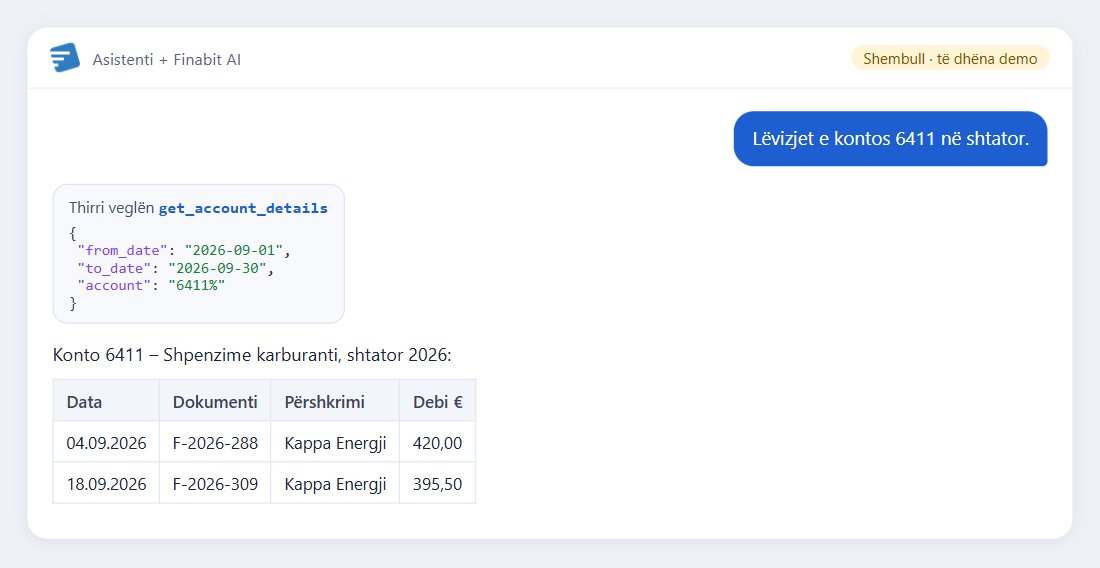
Task: Click the date cell 04.09.2026
Action: point(107,443)
